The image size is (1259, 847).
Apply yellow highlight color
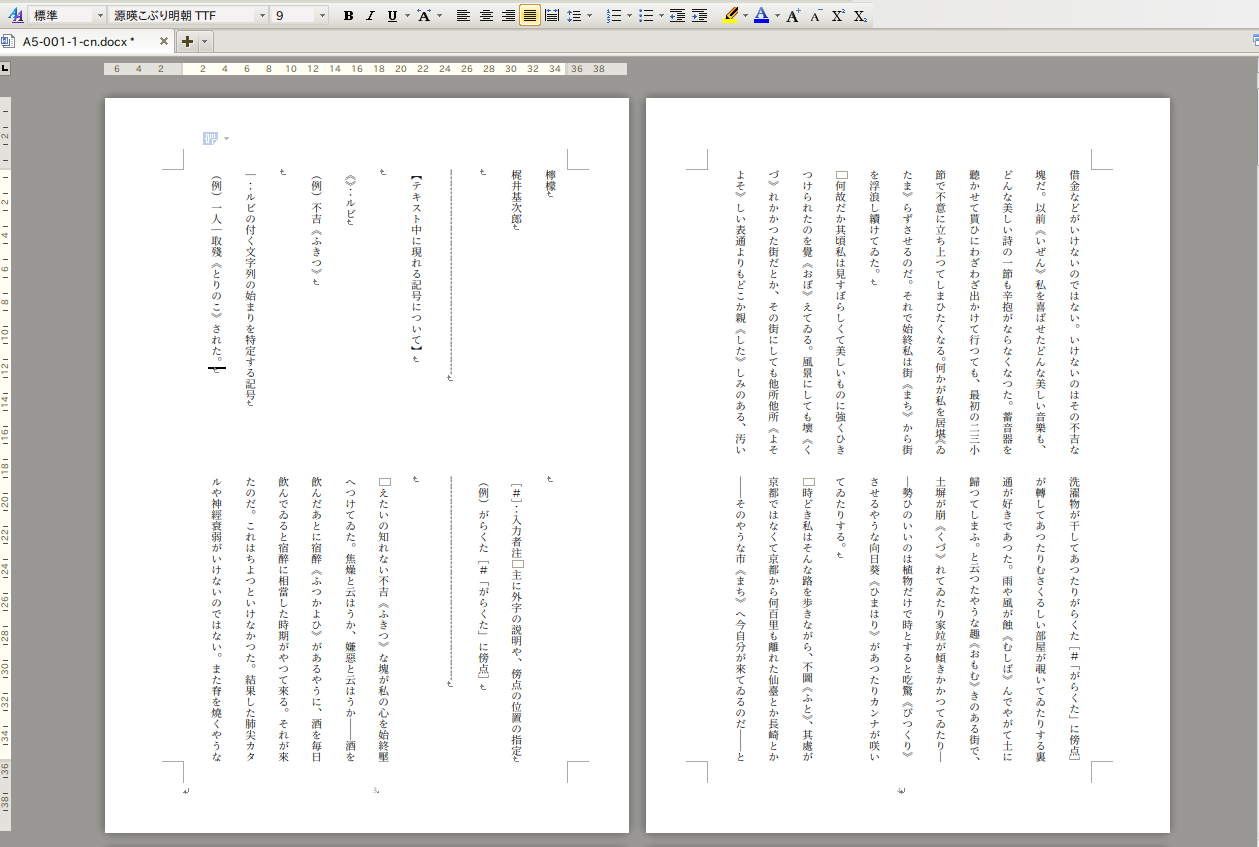(730, 16)
